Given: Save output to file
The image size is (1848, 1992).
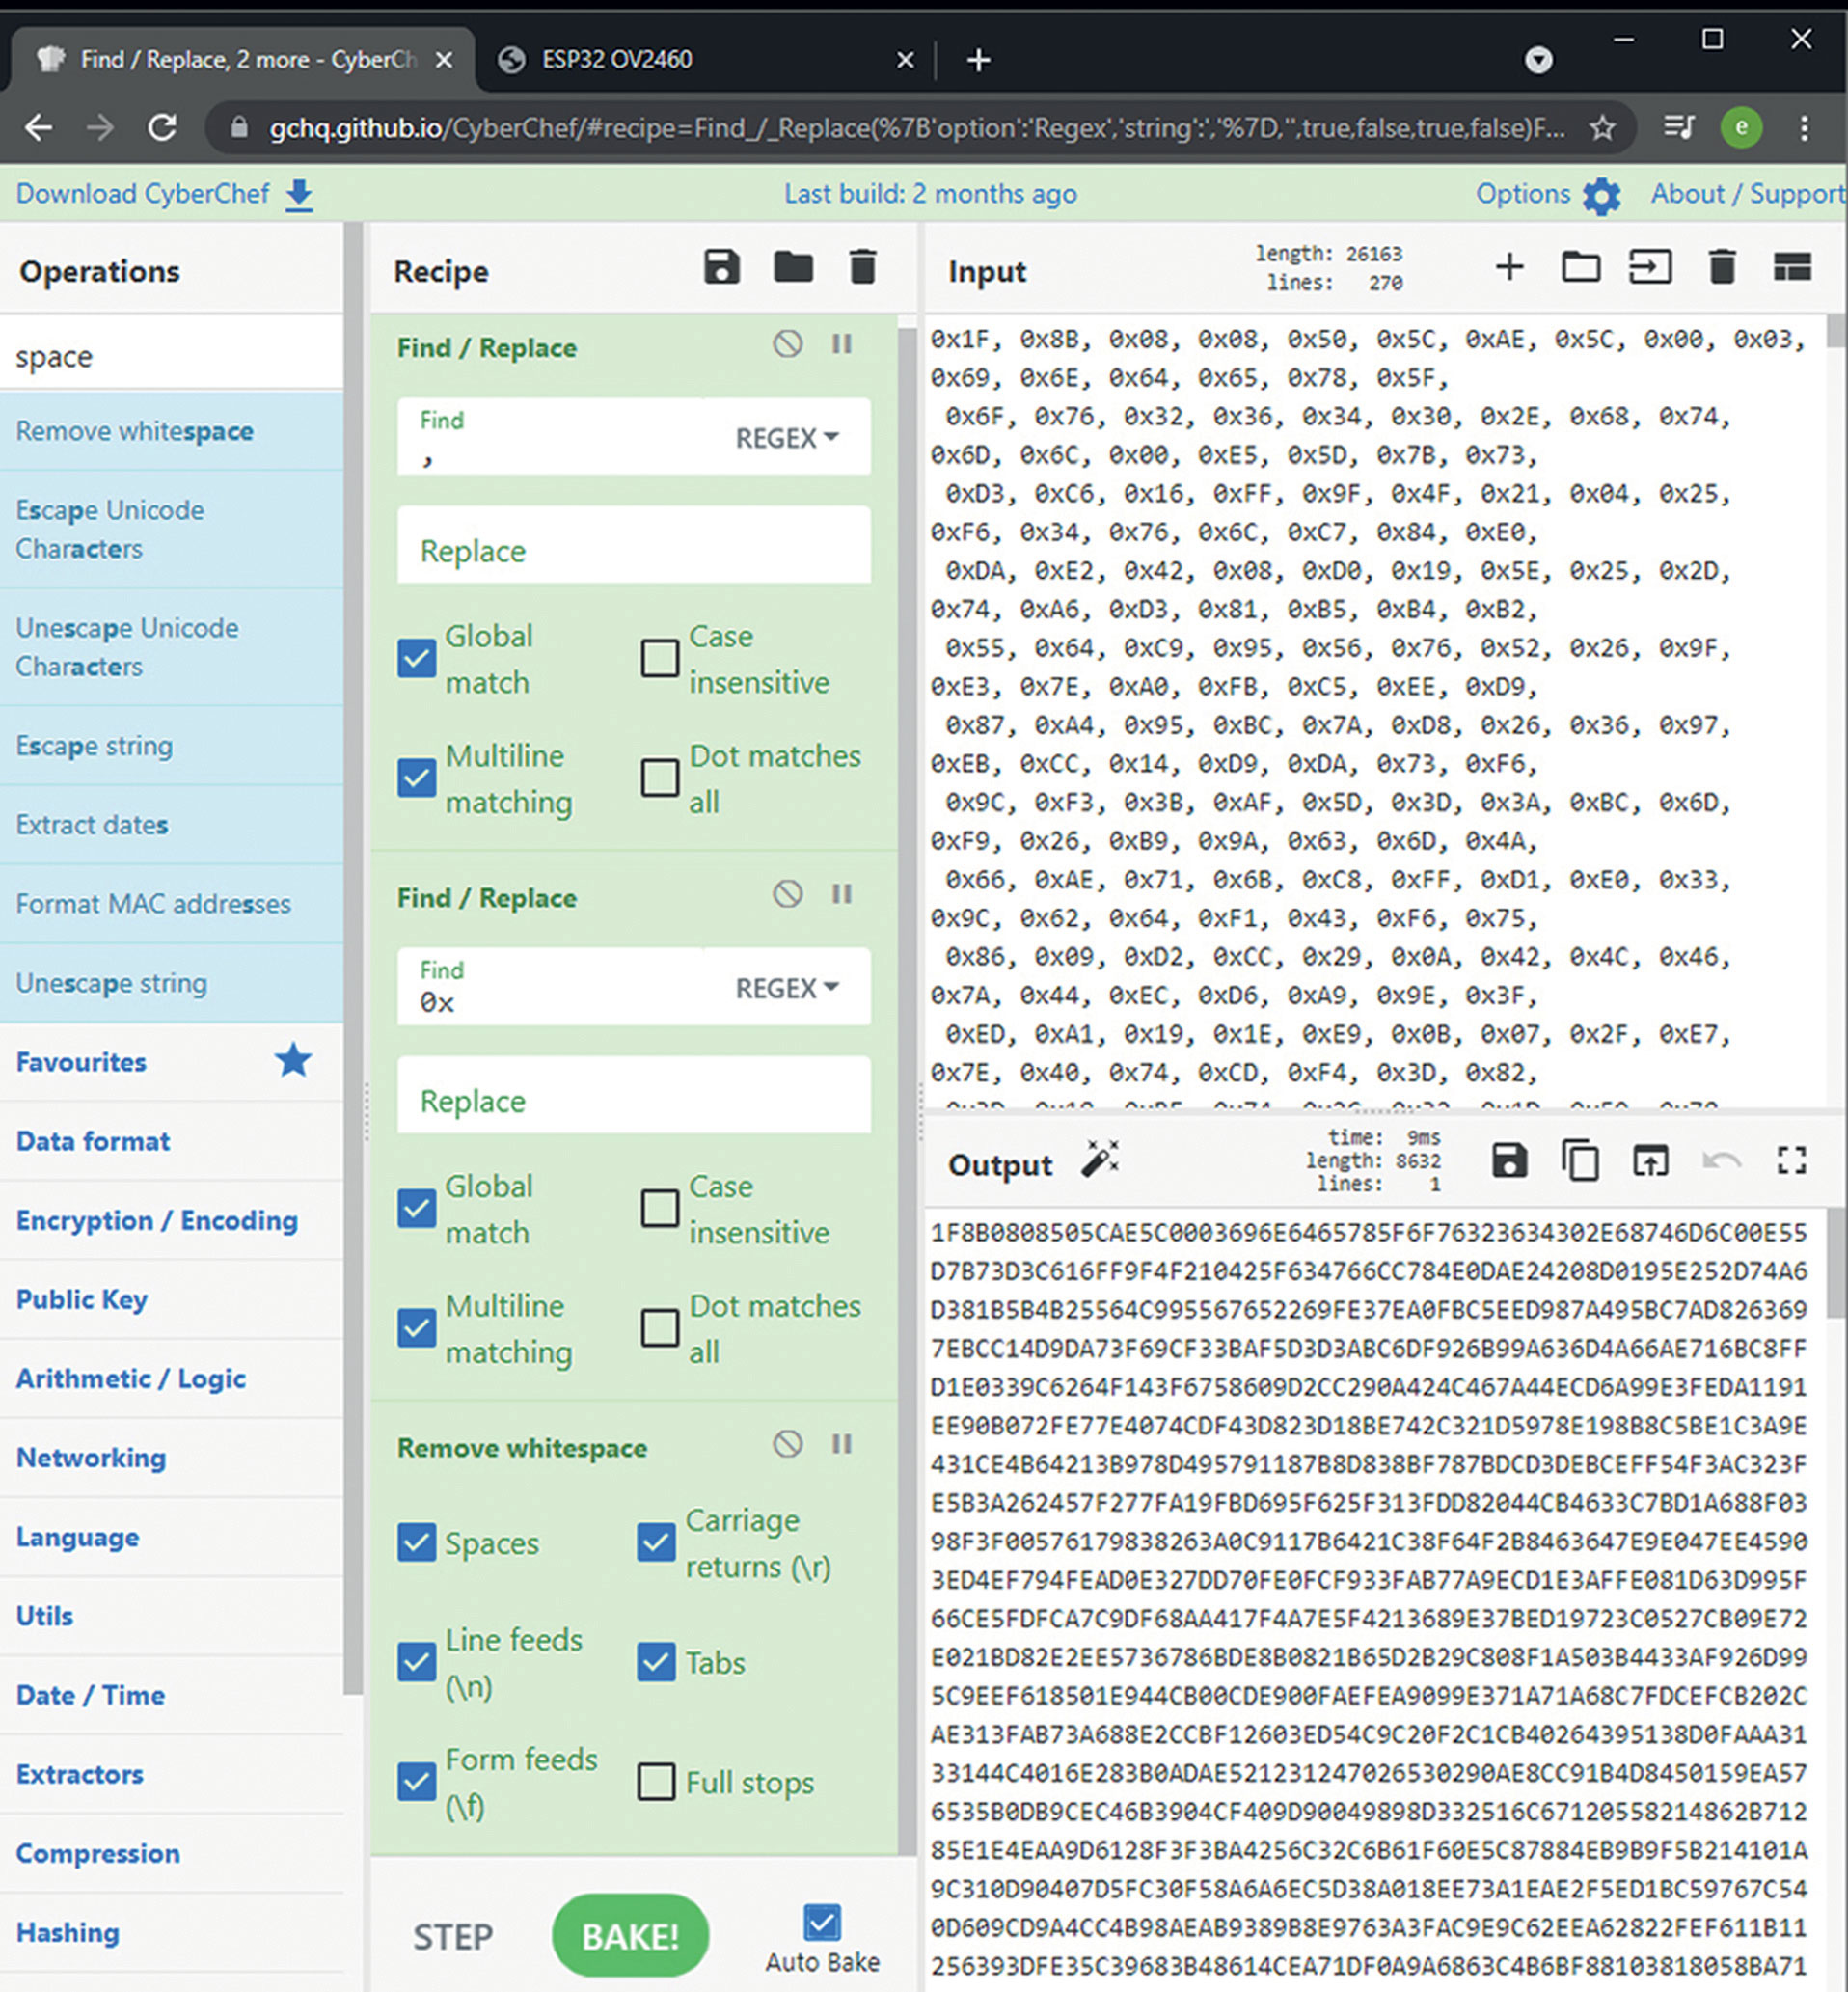Looking at the screenshot, I should point(1509,1161).
